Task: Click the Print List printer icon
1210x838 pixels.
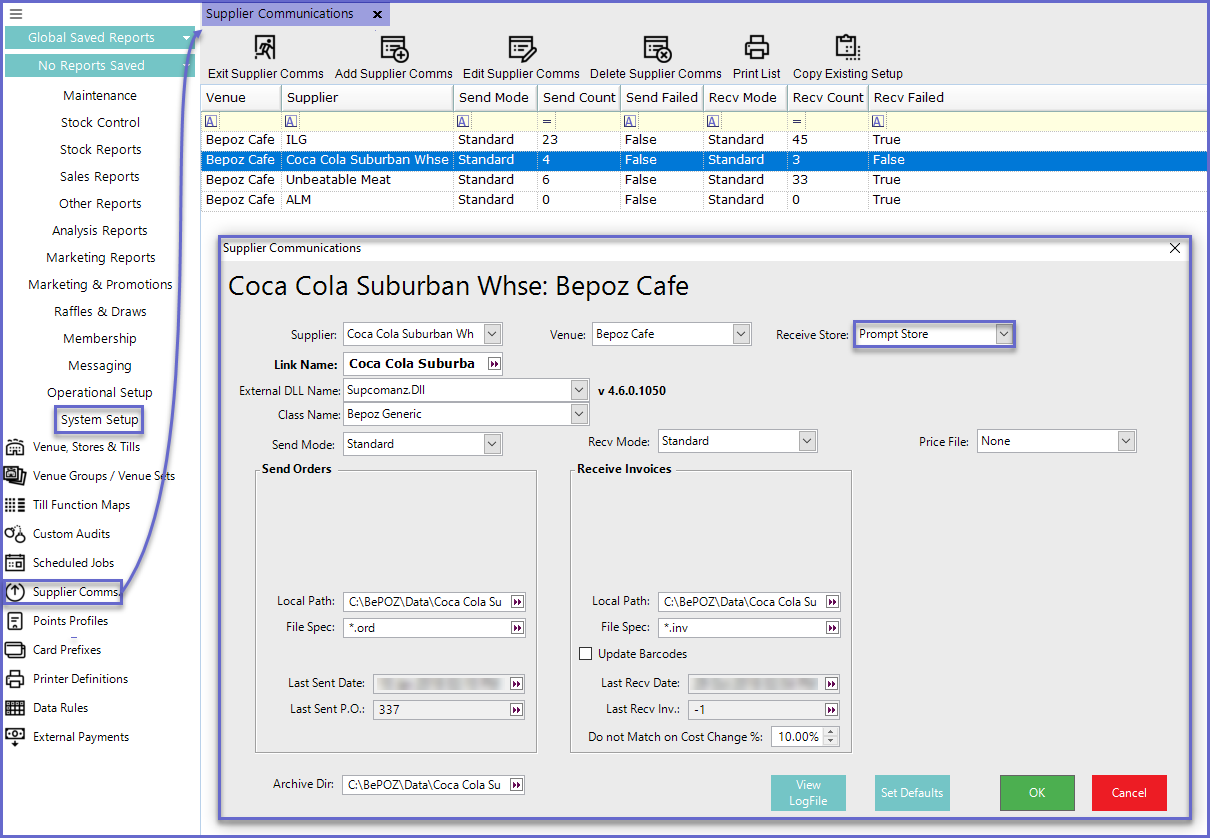Action: (x=757, y=48)
